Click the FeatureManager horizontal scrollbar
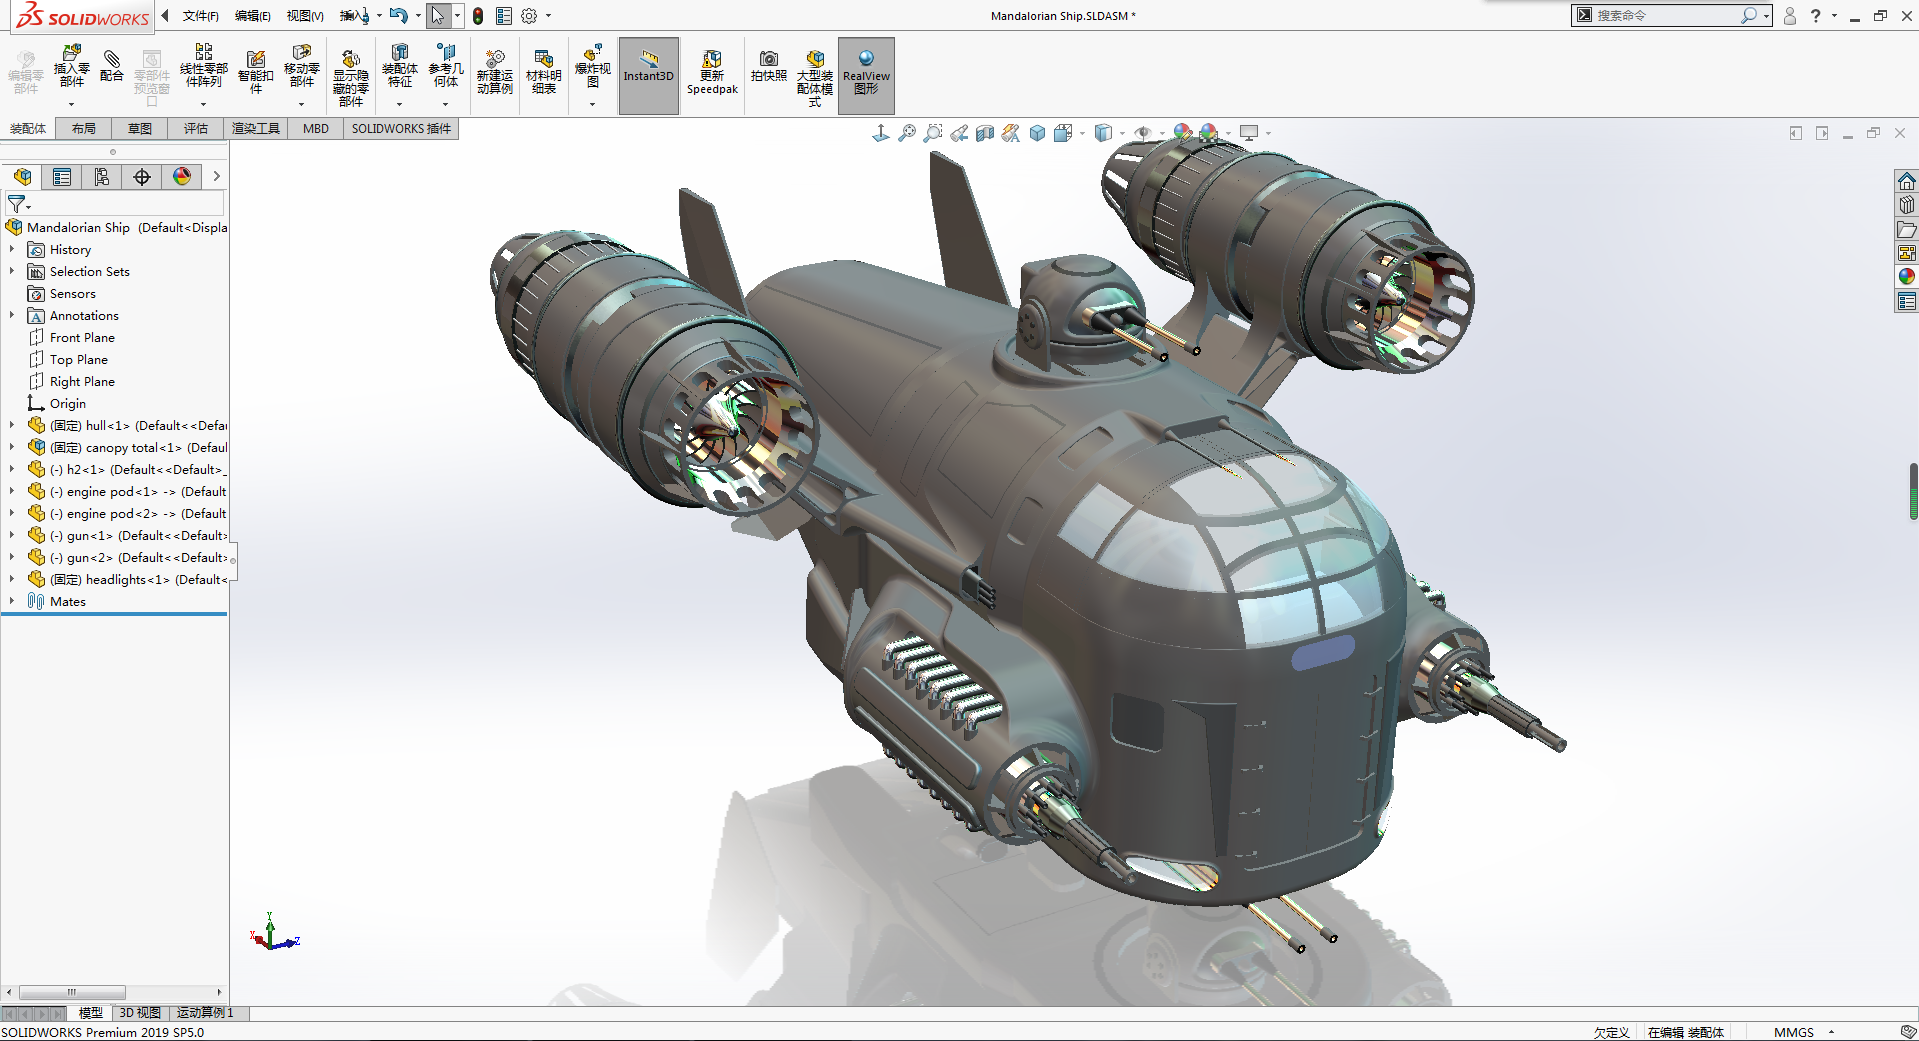Screen dimensions: 1919x1041 [72, 992]
